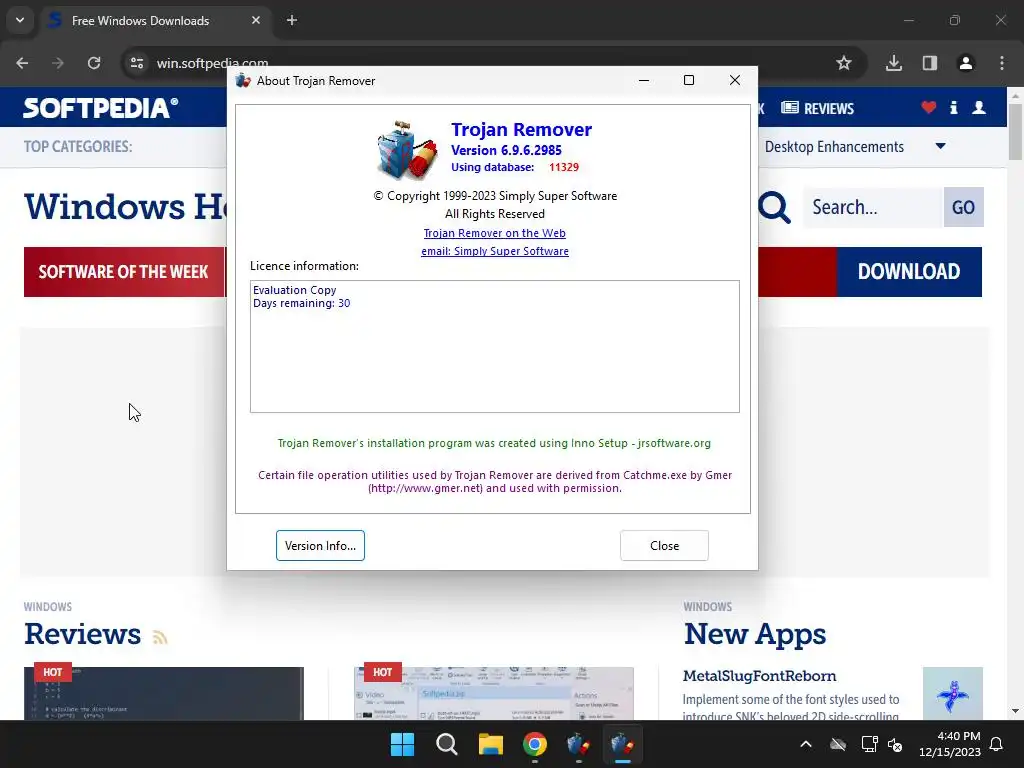The image size is (1024, 768).
Task: Close the Free Windows Downloads tab
Action: click(256, 20)
